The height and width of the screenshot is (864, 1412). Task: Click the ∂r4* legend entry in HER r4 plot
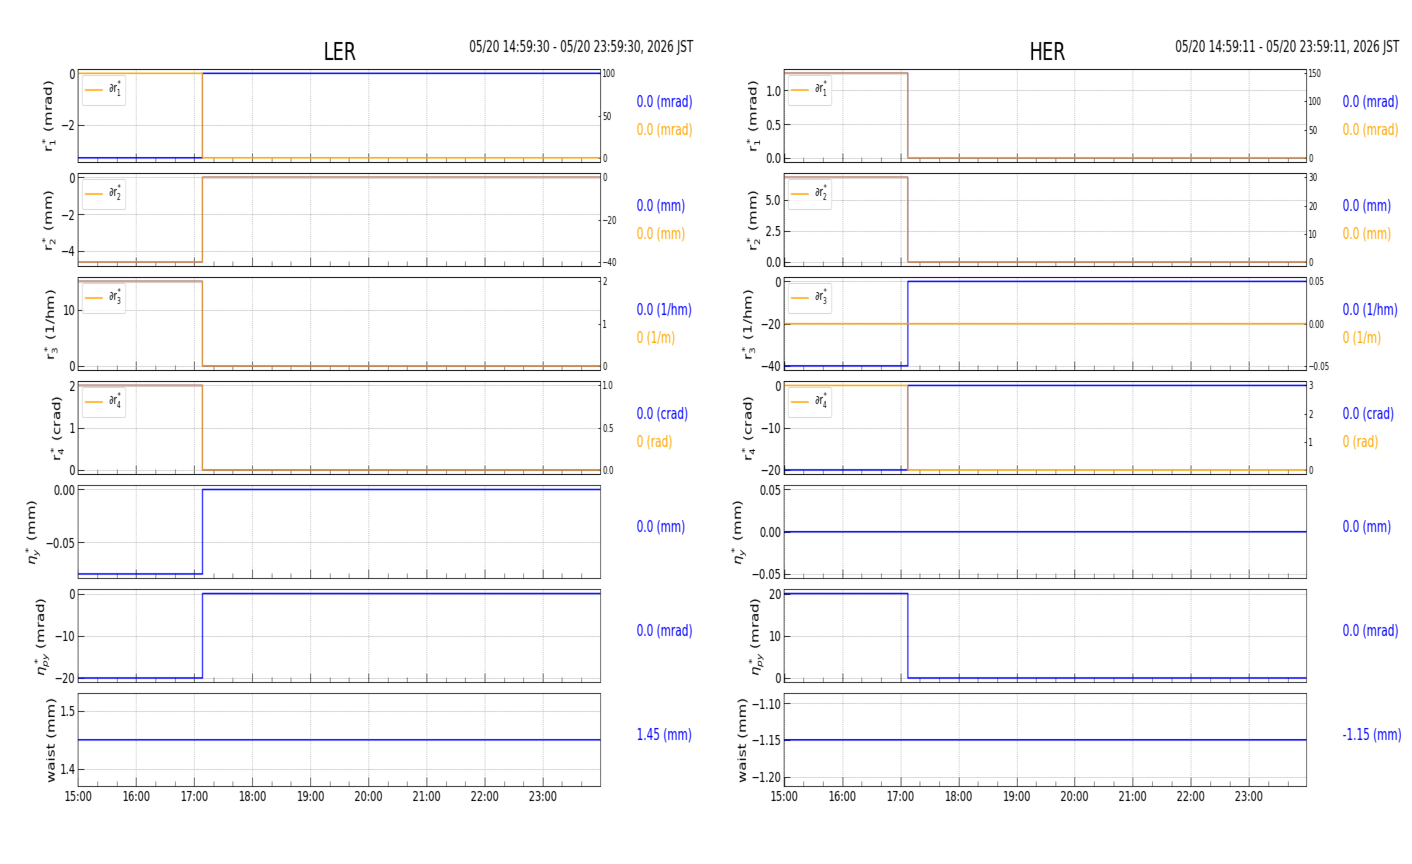(810, 402)
